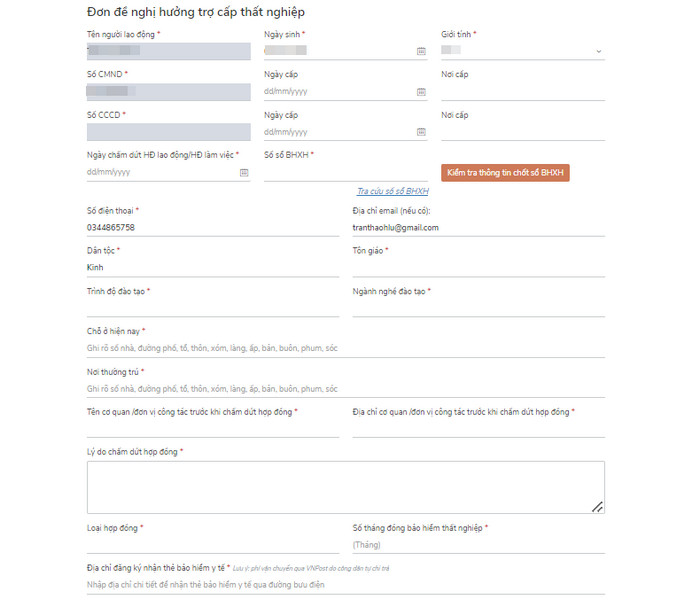Open calendar for Ngày chấm dứt HĐ lao động
The height and width of the screenshot is (600, 700).
coord(244,173)
